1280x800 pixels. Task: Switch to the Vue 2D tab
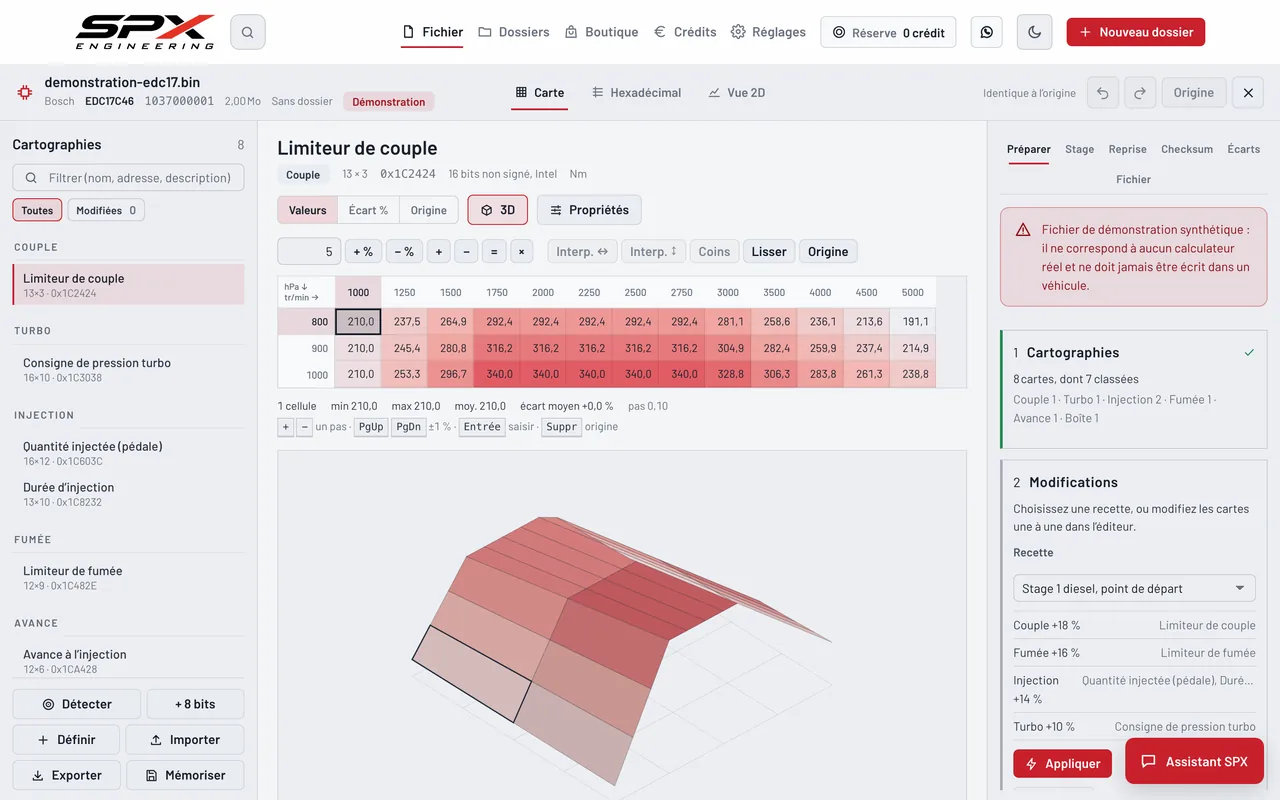(x=736, y=93)
